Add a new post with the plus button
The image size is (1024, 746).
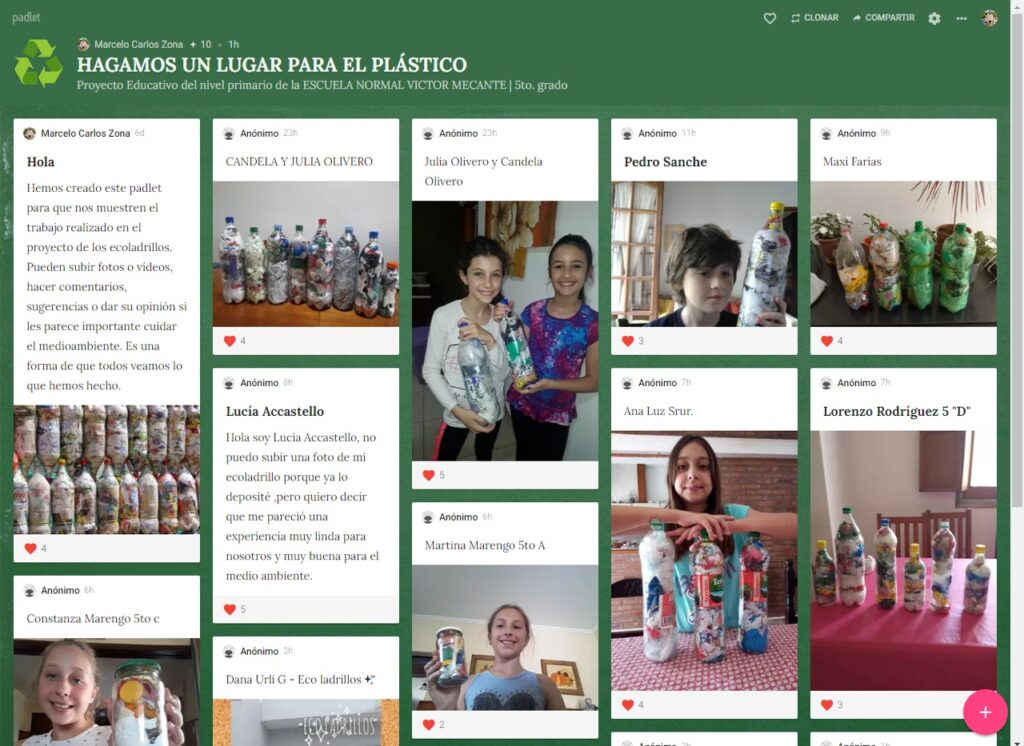point(985,712)
